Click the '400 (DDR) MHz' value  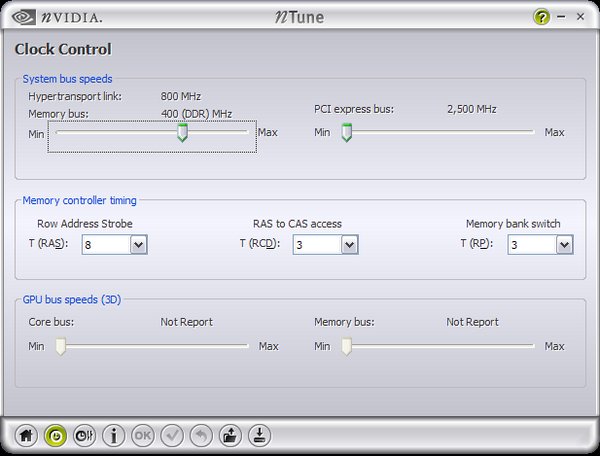196,114
